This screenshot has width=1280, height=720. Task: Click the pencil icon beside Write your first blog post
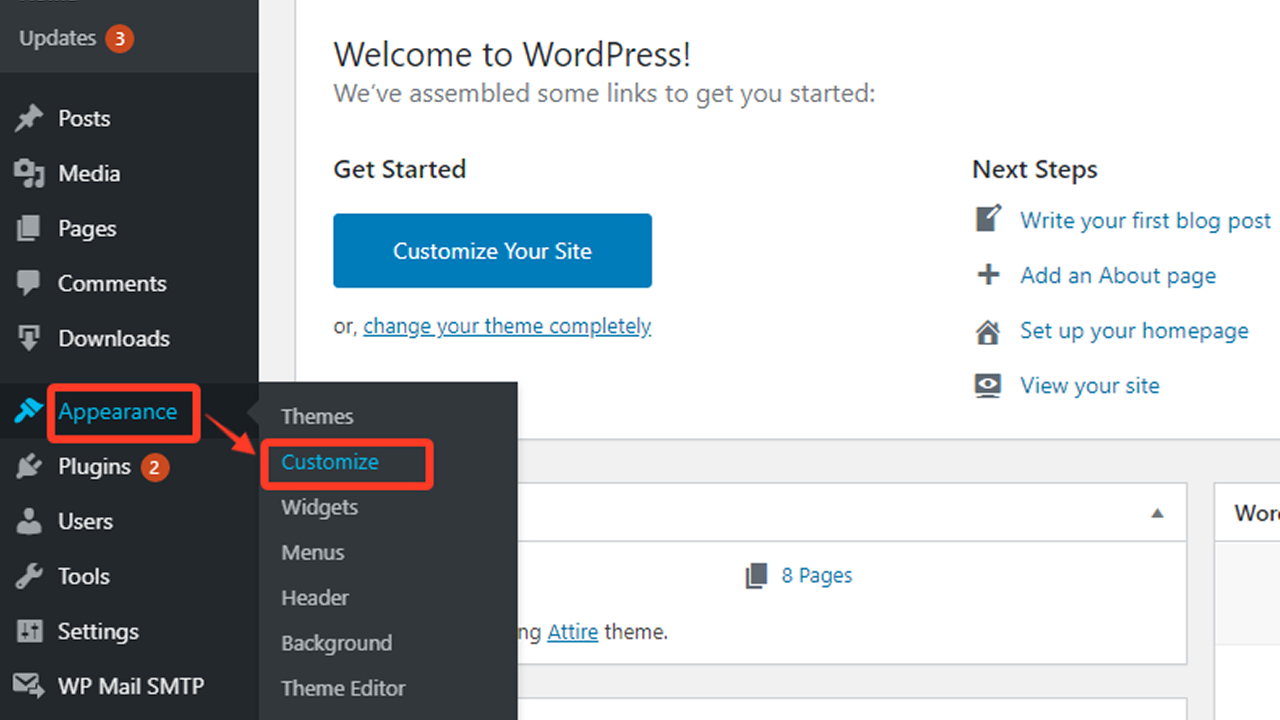(988, 219)
